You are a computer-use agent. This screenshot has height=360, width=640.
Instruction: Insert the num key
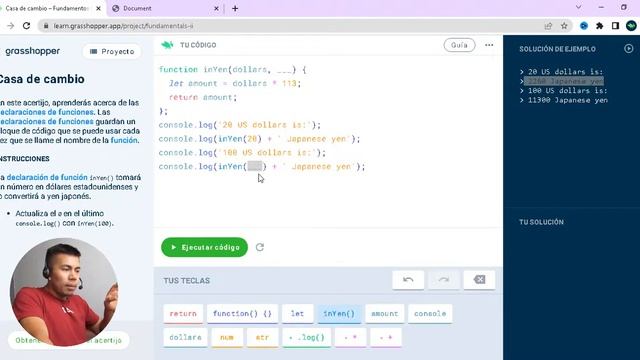click(227, 338)
